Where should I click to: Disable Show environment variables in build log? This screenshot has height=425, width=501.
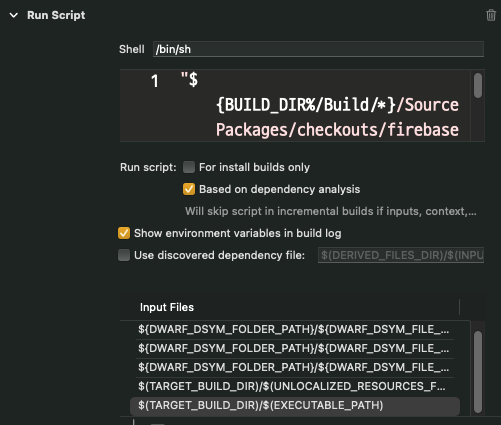point(124,233)
